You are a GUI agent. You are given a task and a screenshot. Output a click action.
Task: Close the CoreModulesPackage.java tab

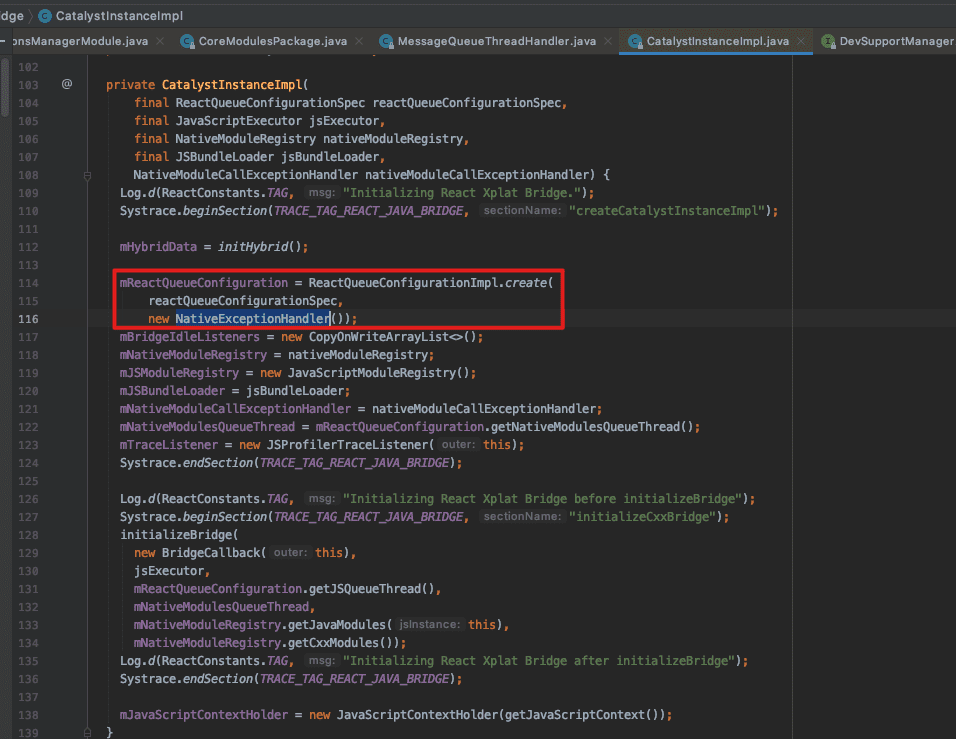[x=358, y=41]
